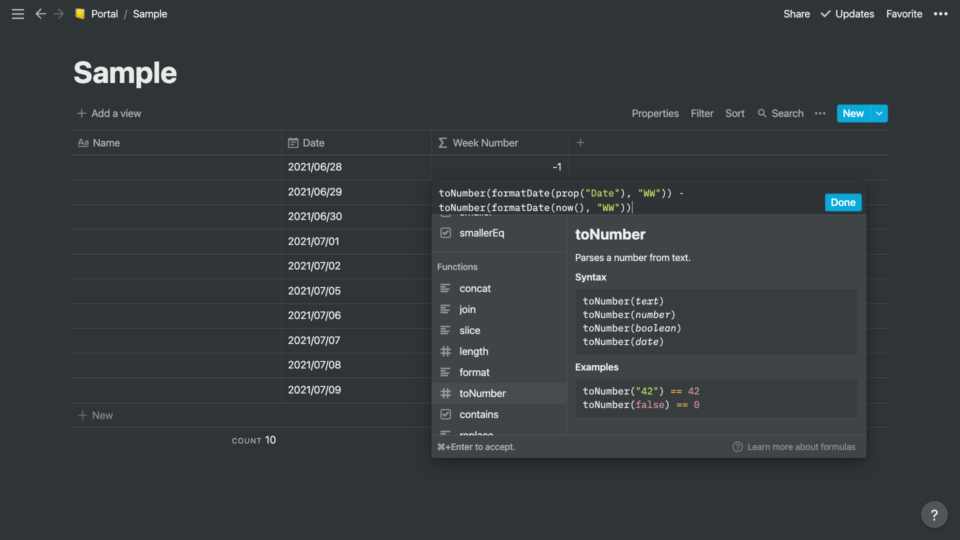Click the 2021/07/06 date cell
Image resolution: width=960 pixels, height=540 pixels.
click(356, 315)
